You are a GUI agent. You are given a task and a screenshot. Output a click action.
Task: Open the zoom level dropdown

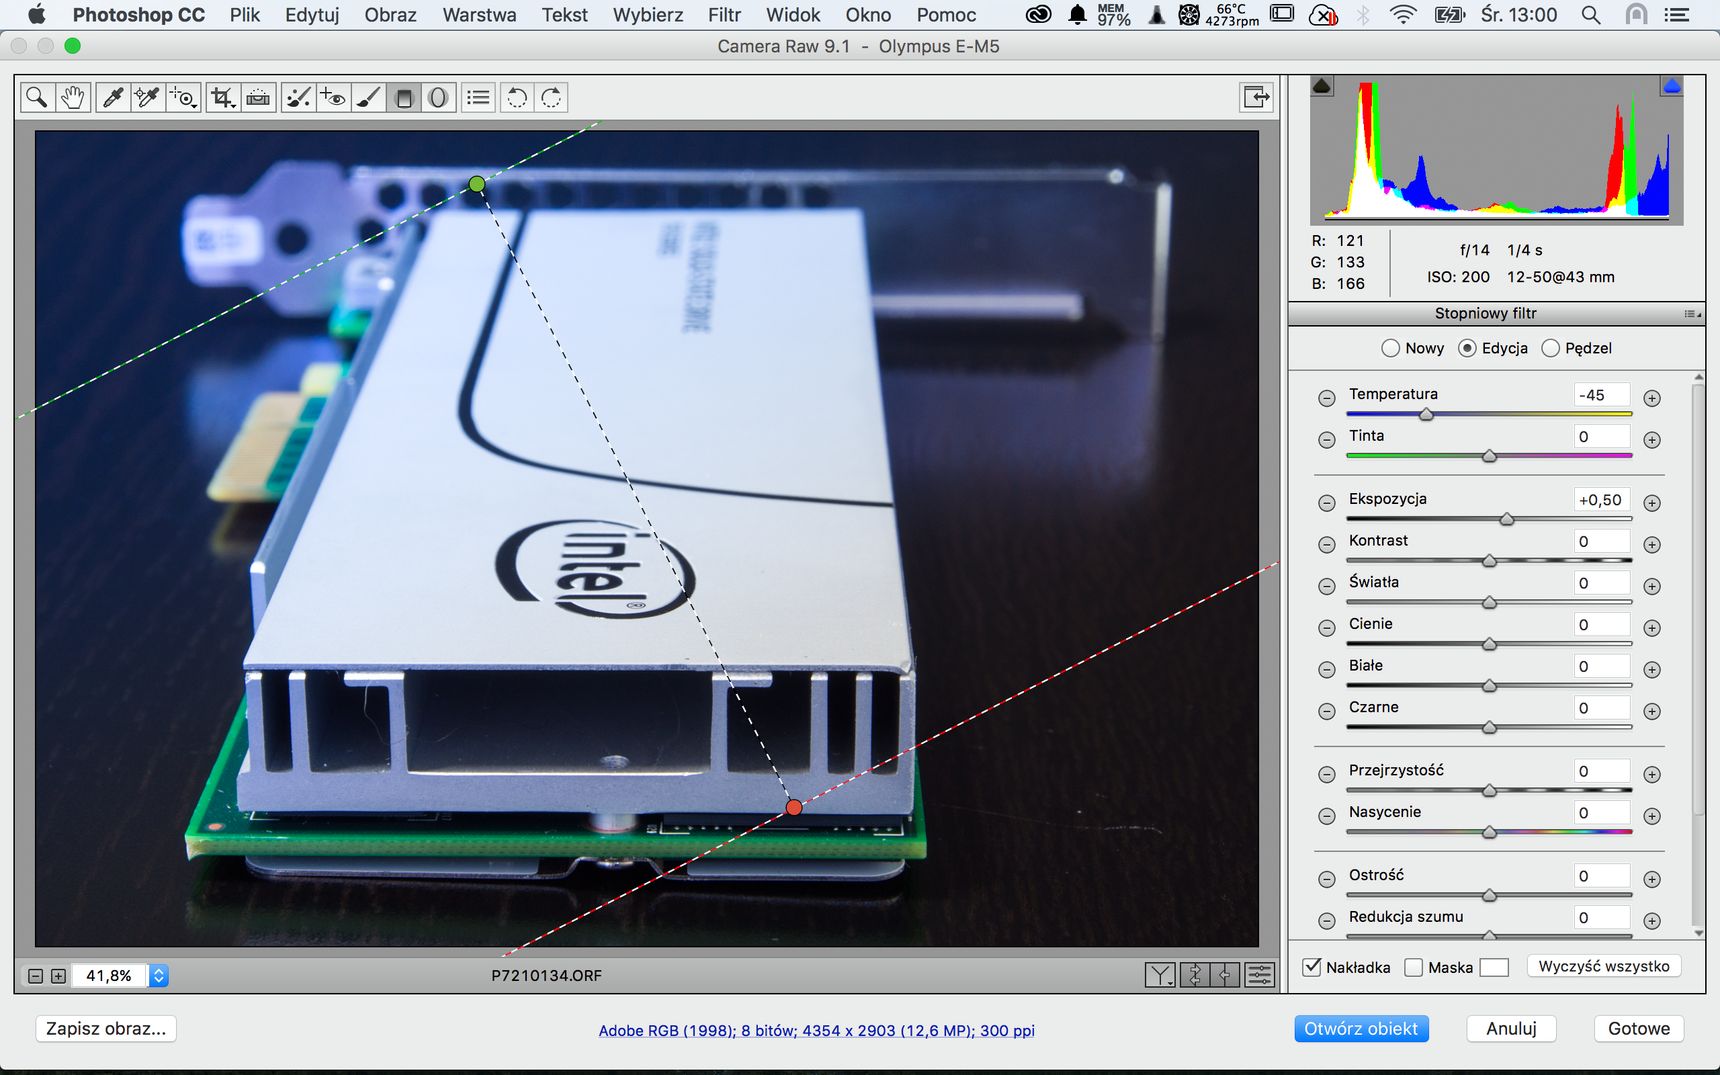(158, 976)
